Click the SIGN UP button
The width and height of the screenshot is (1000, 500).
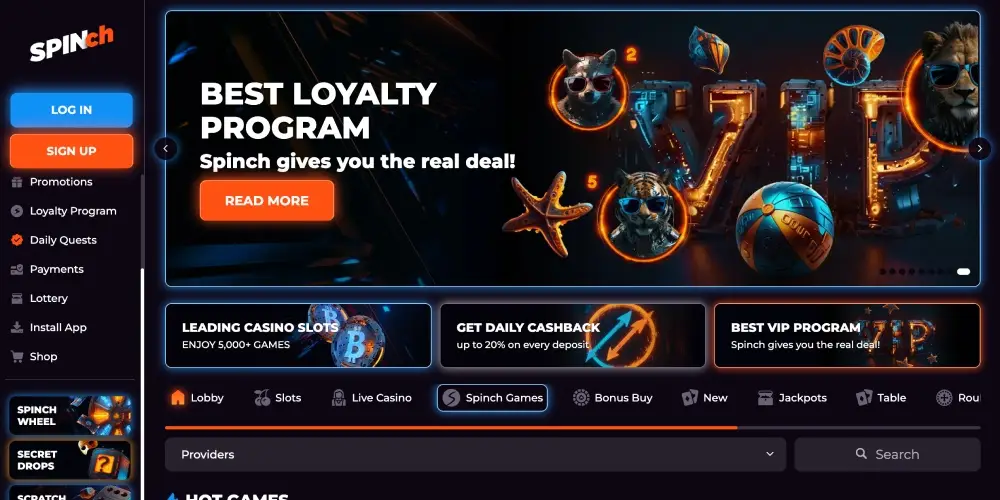pos(71,151)
